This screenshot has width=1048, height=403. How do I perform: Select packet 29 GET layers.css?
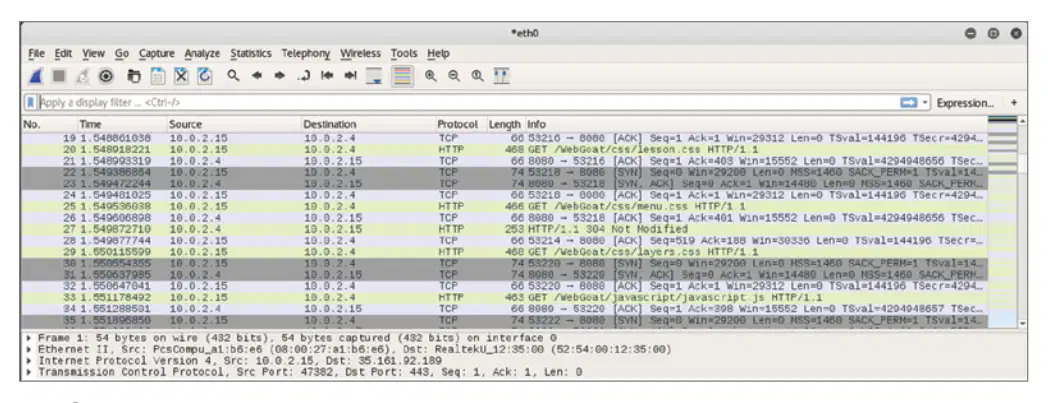(x=505, y=252)
